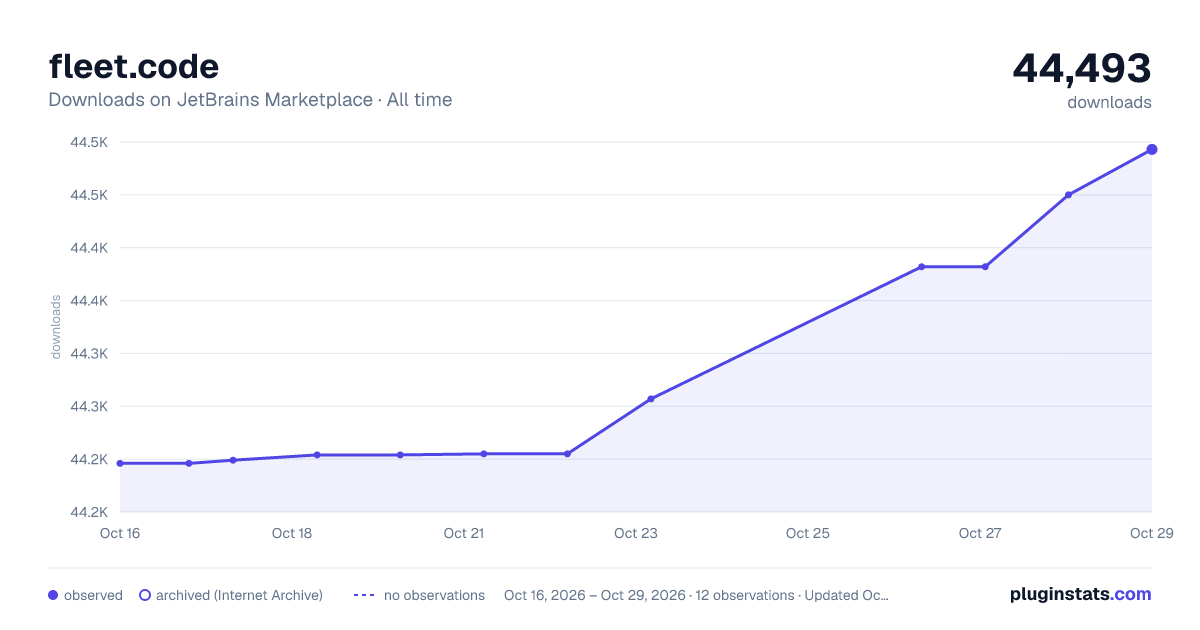The height and width of the screenshot is (630, 1200).
Task: Click the hollow circle icon beside archived
Action: (x=144, y=595)
